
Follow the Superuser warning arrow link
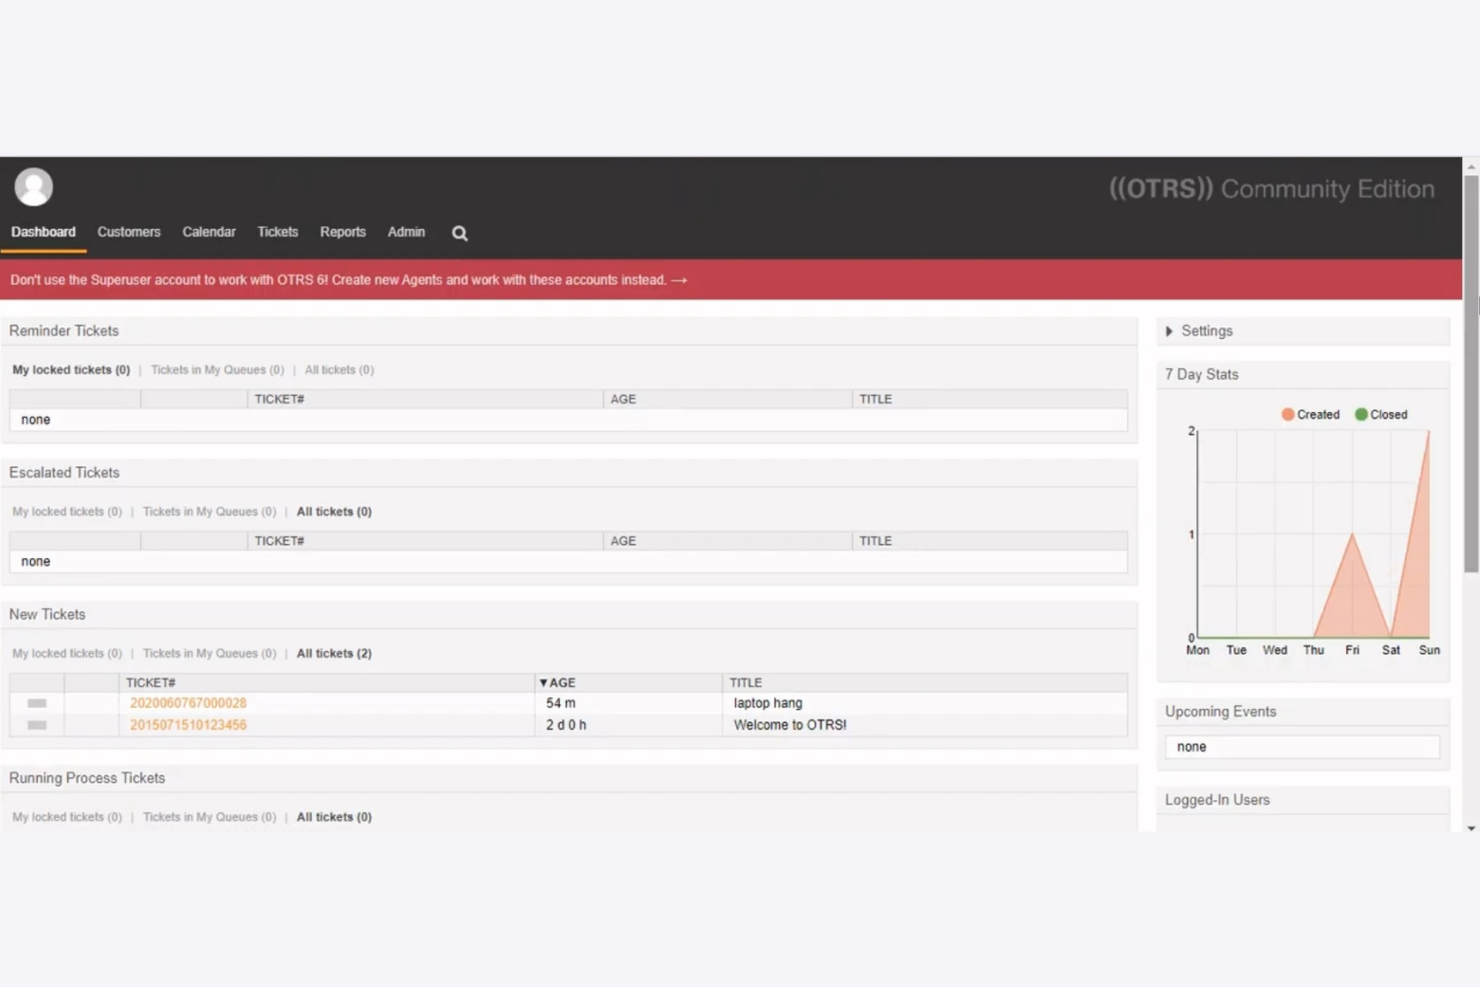coord(679,280)
